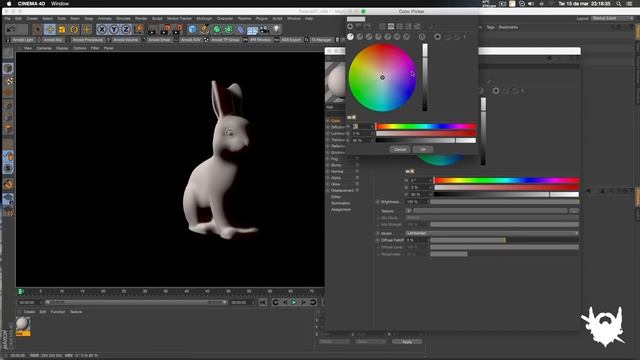Click the Diffuse Falloff slider
This screenshot has height=360, width=640.
(x=504, y=240)
